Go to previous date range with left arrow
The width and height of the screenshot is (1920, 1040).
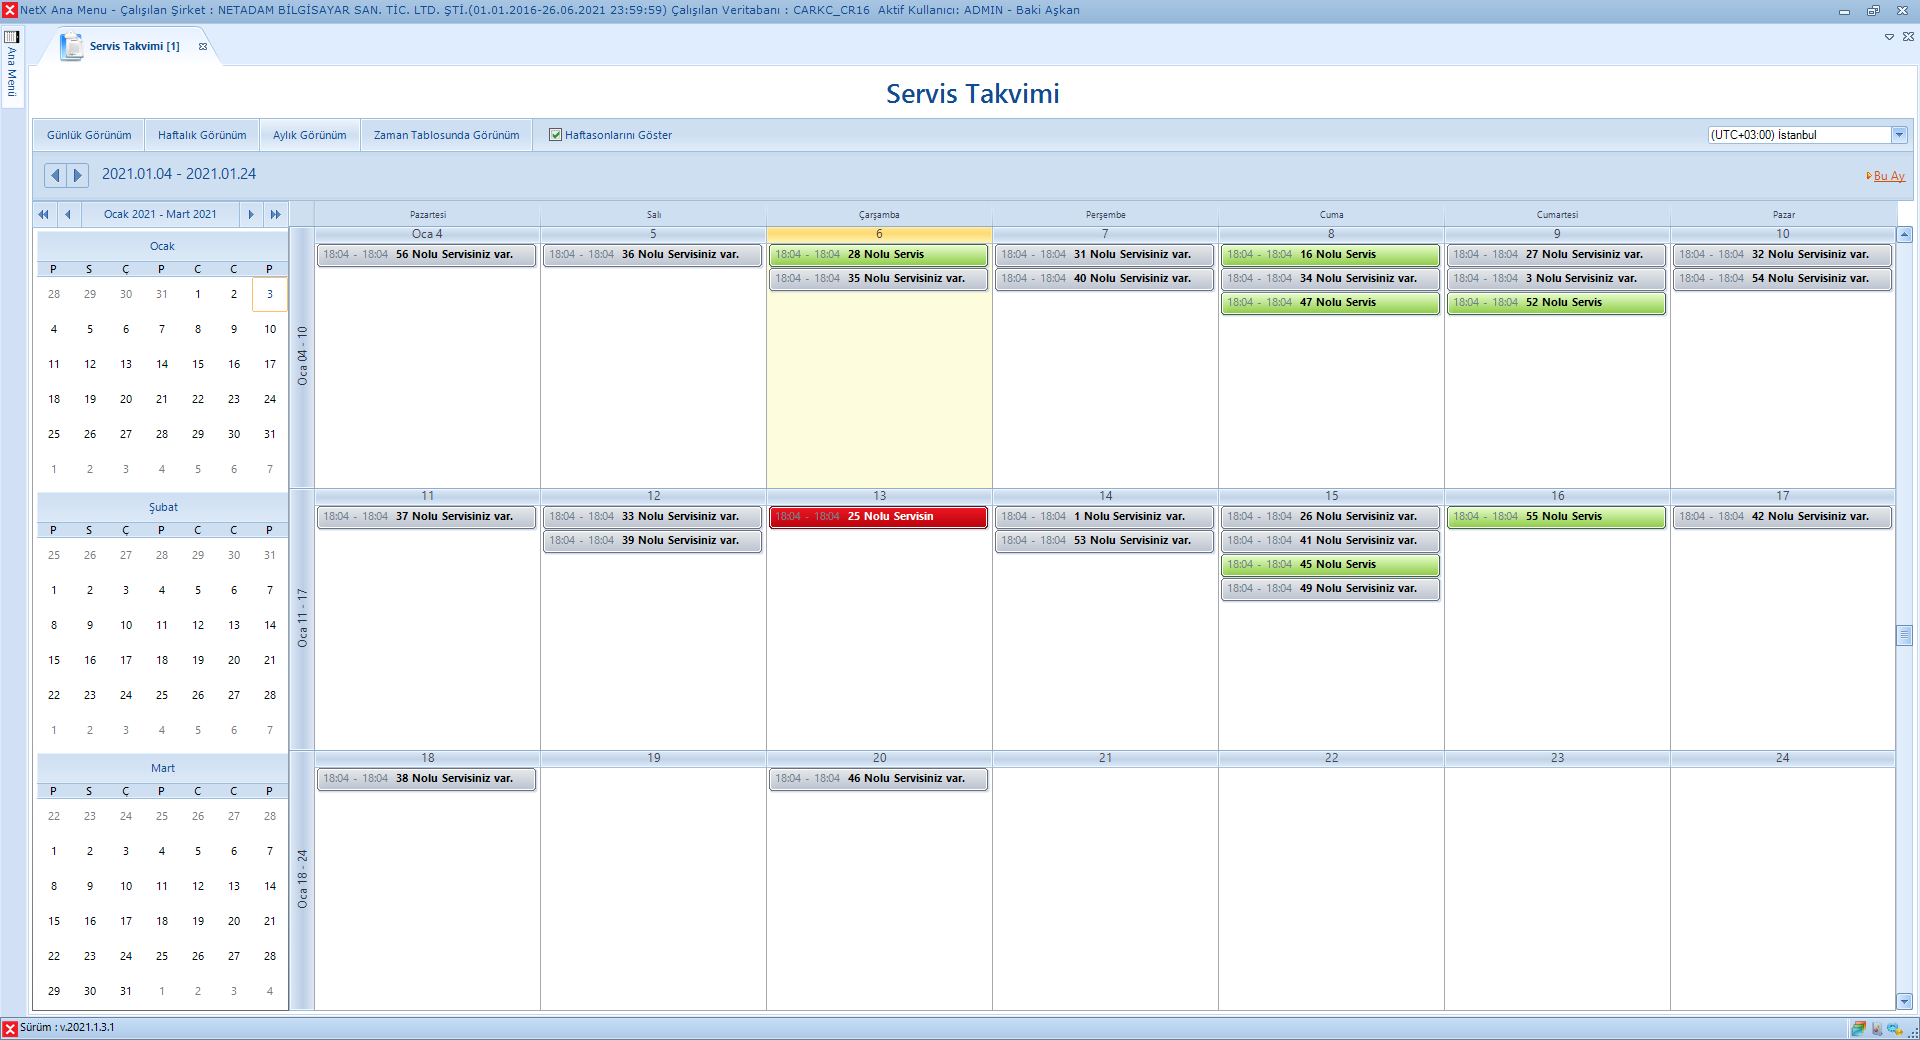pos(55,175)
